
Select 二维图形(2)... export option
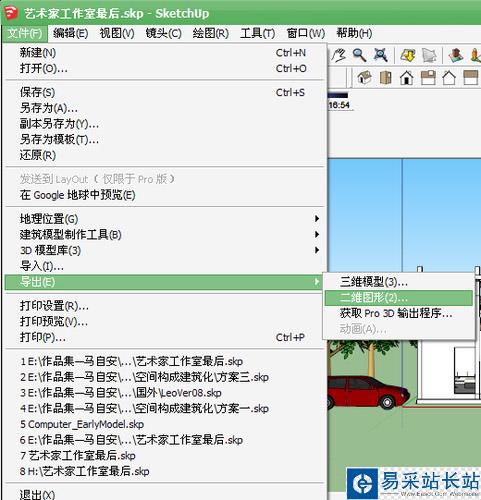tap(398, 298)
